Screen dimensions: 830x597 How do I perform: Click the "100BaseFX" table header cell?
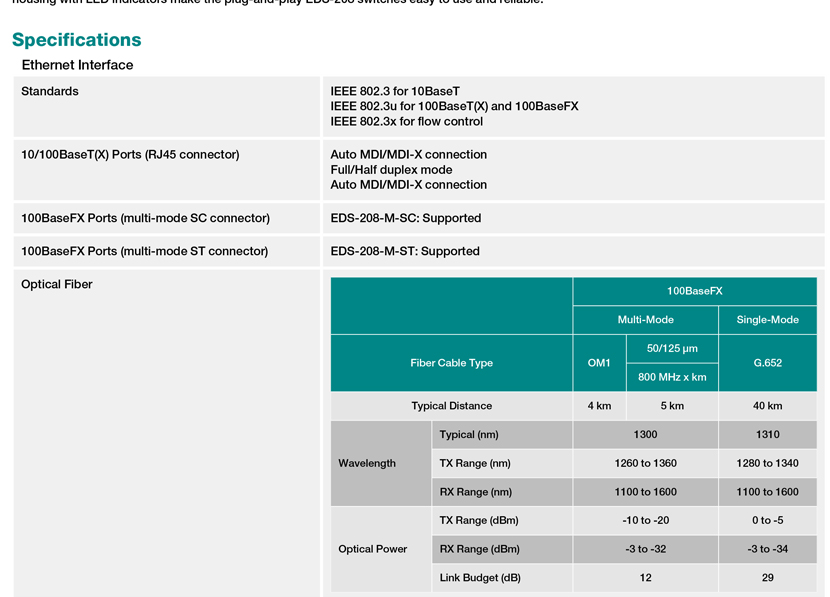pos(694,291)
